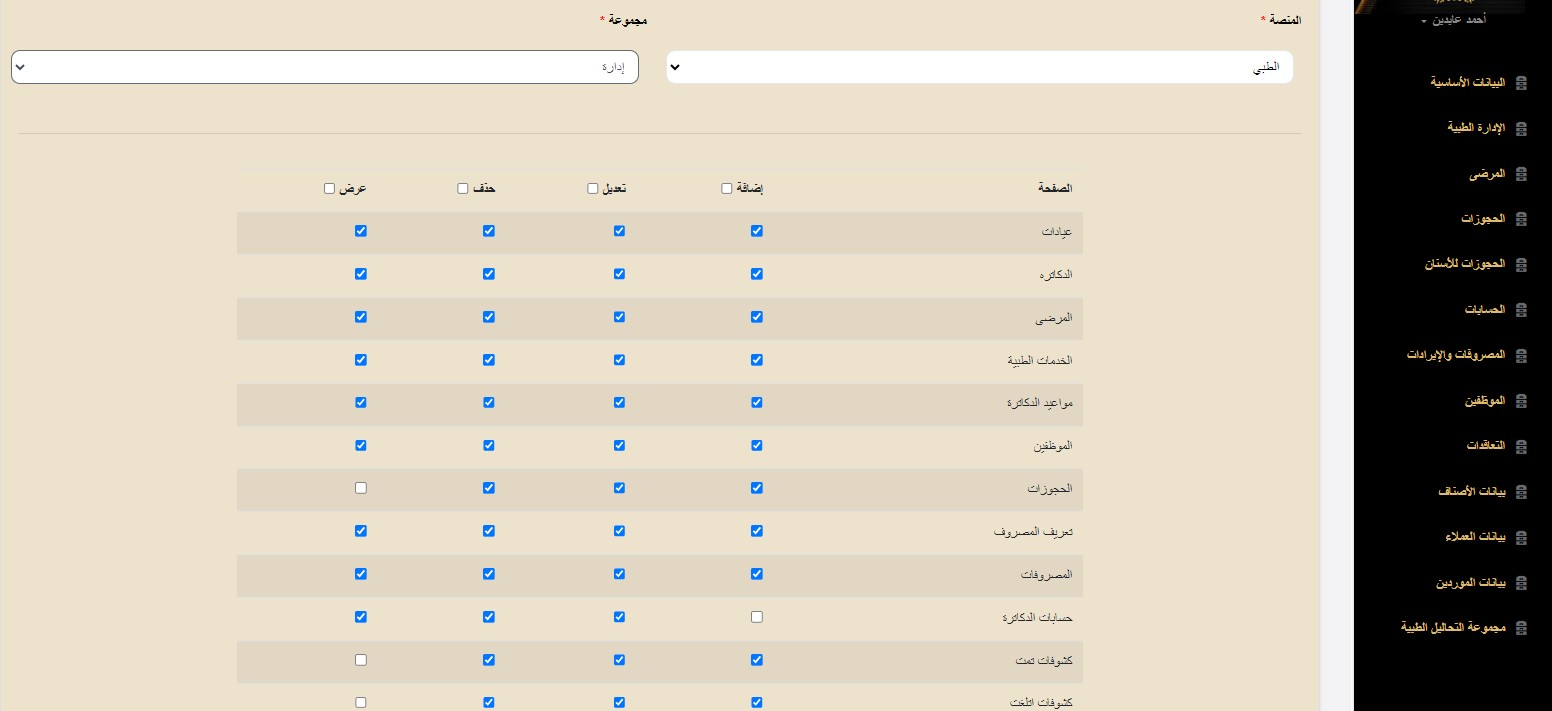1552x711 pixels.
Task: Open the مجموعة dropdown showing إدارة
Action: 325,67
